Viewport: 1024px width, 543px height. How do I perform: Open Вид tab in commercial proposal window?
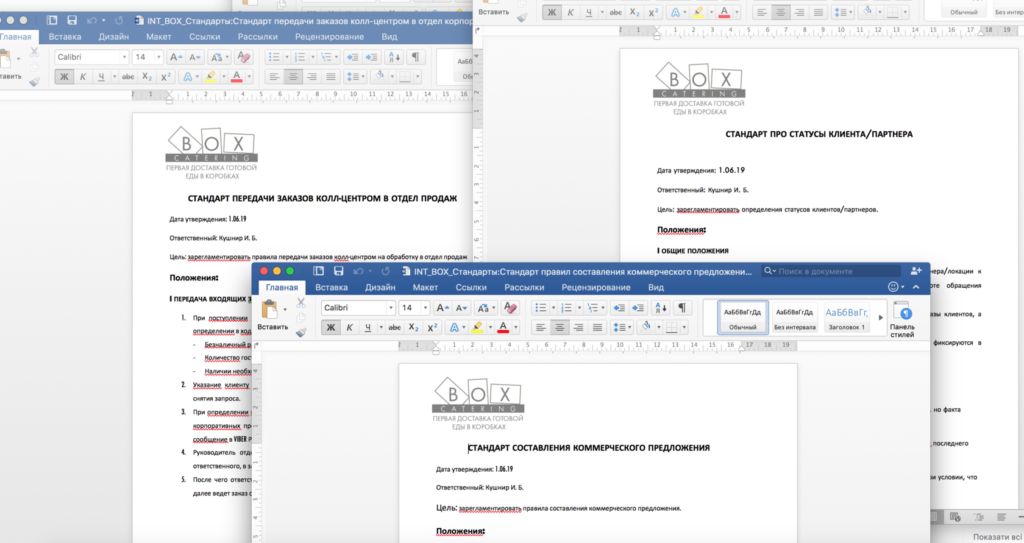click(656, 287)
